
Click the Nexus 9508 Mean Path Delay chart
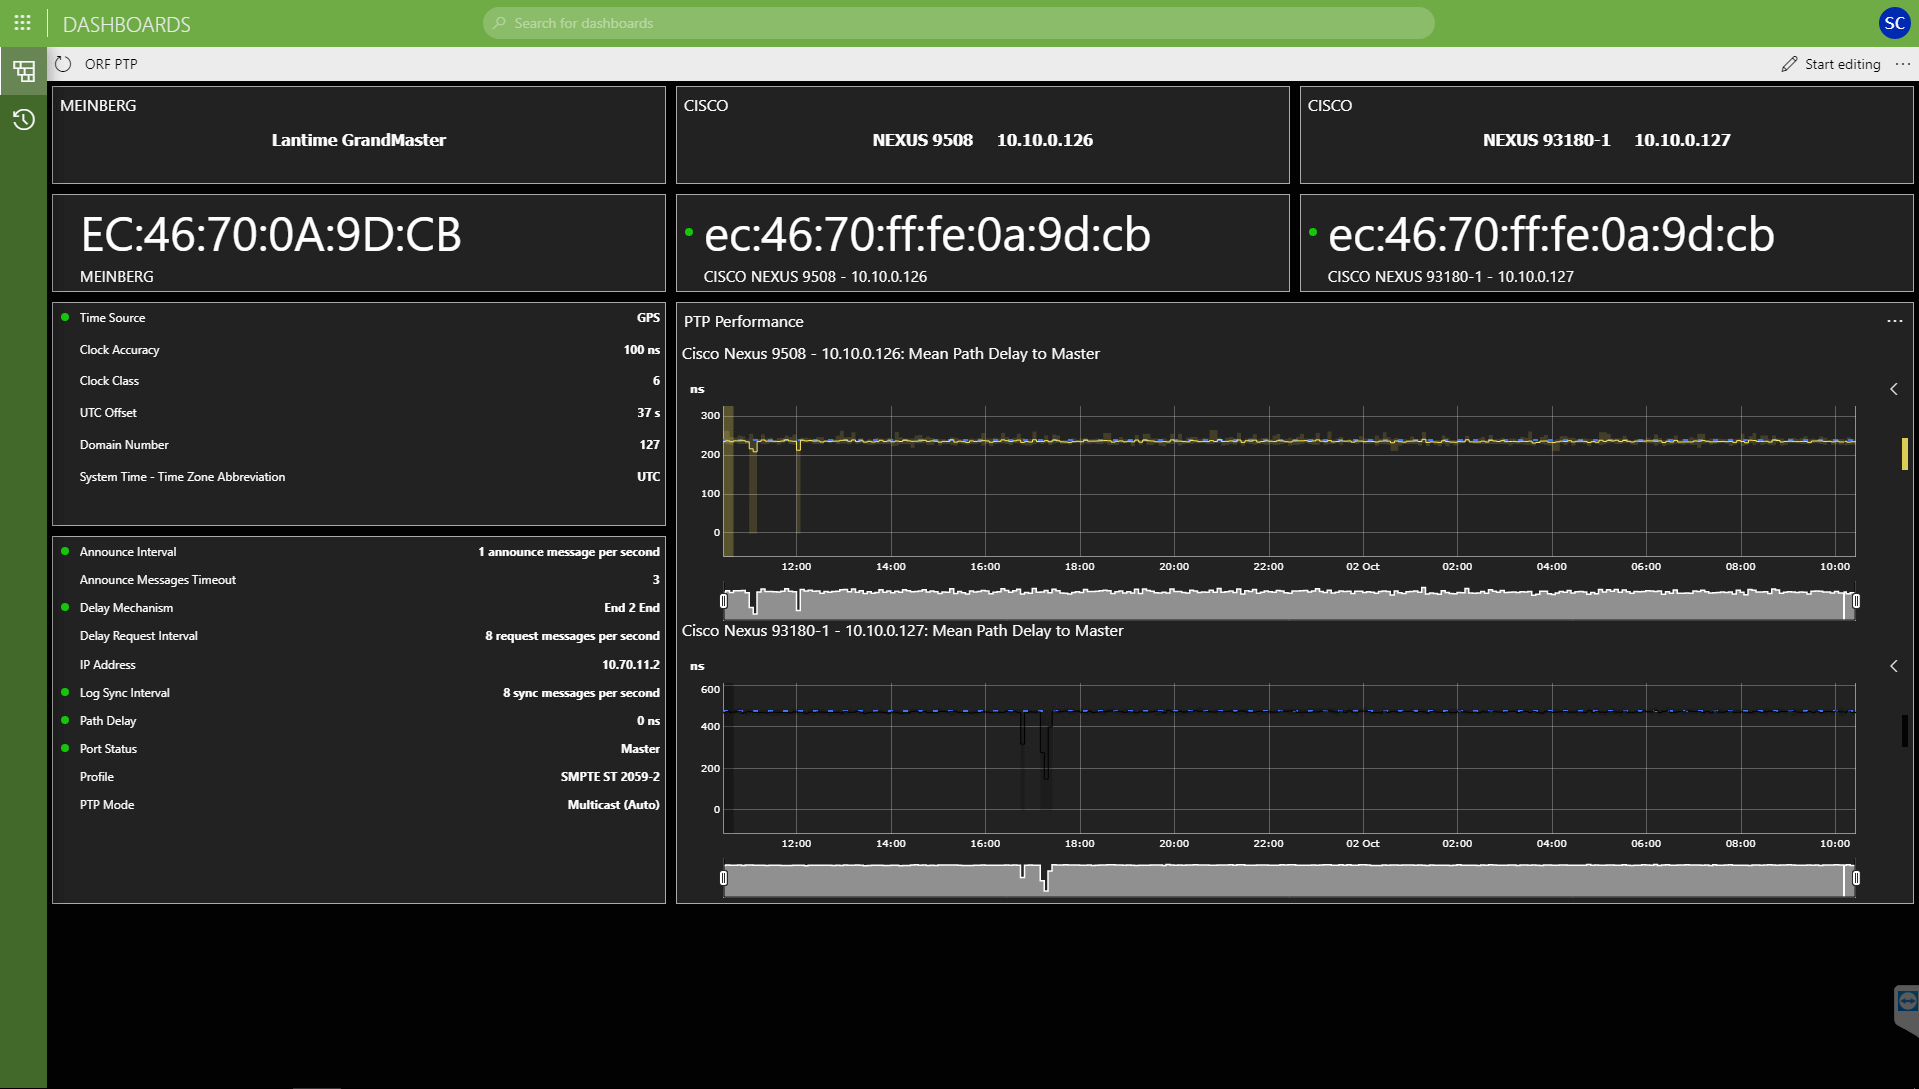(x=1289, y=481)
